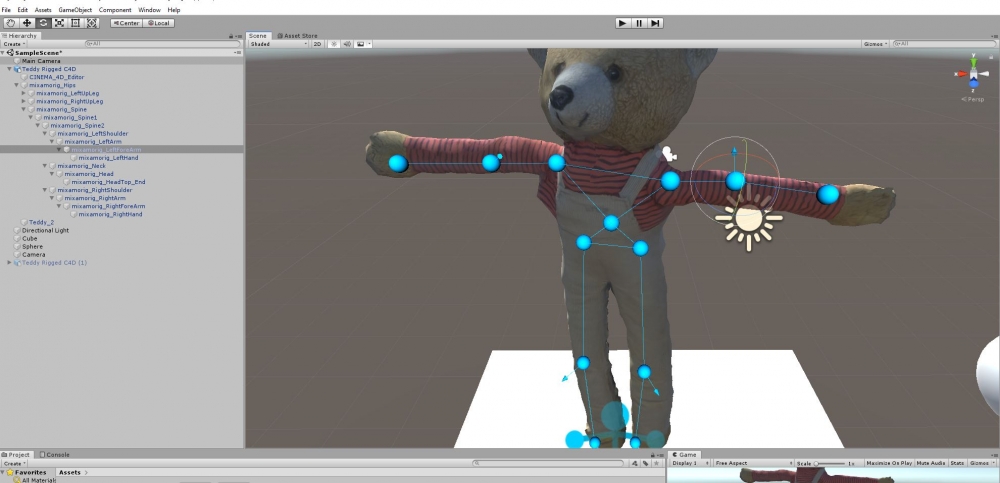
Task: Toggle scene lighting with the sun icon
Action: [x=334, y=44]
